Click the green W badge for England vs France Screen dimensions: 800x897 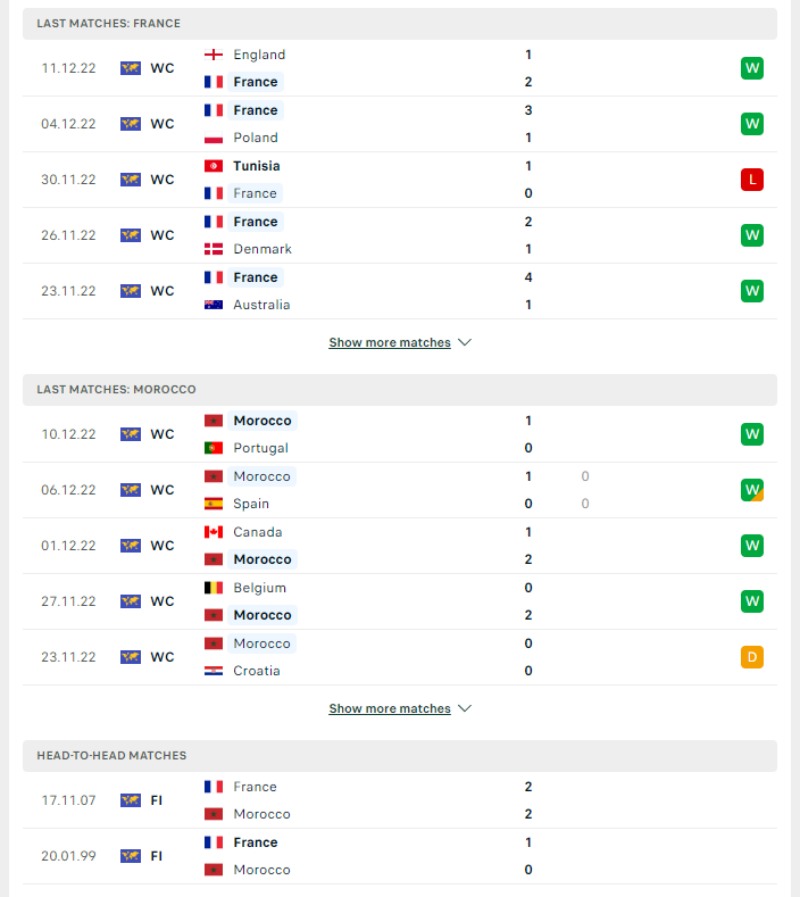pos(752,68)
